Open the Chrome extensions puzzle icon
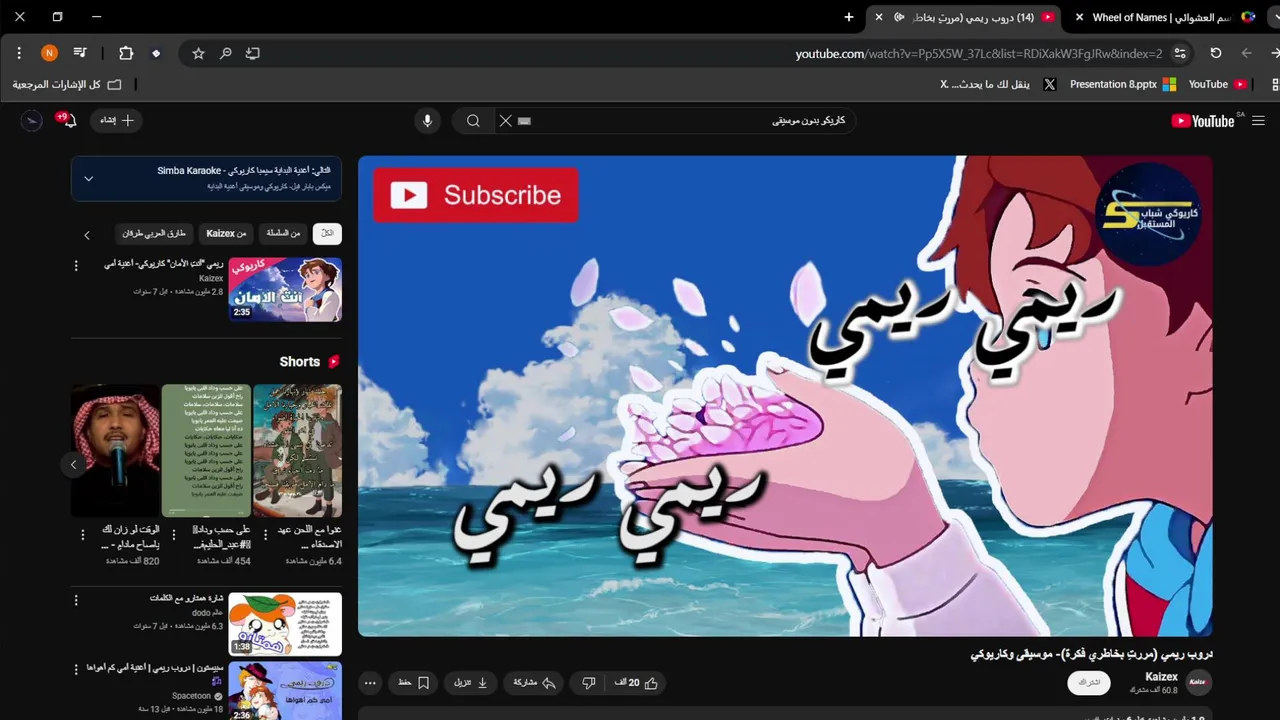 tap(126, 53)
